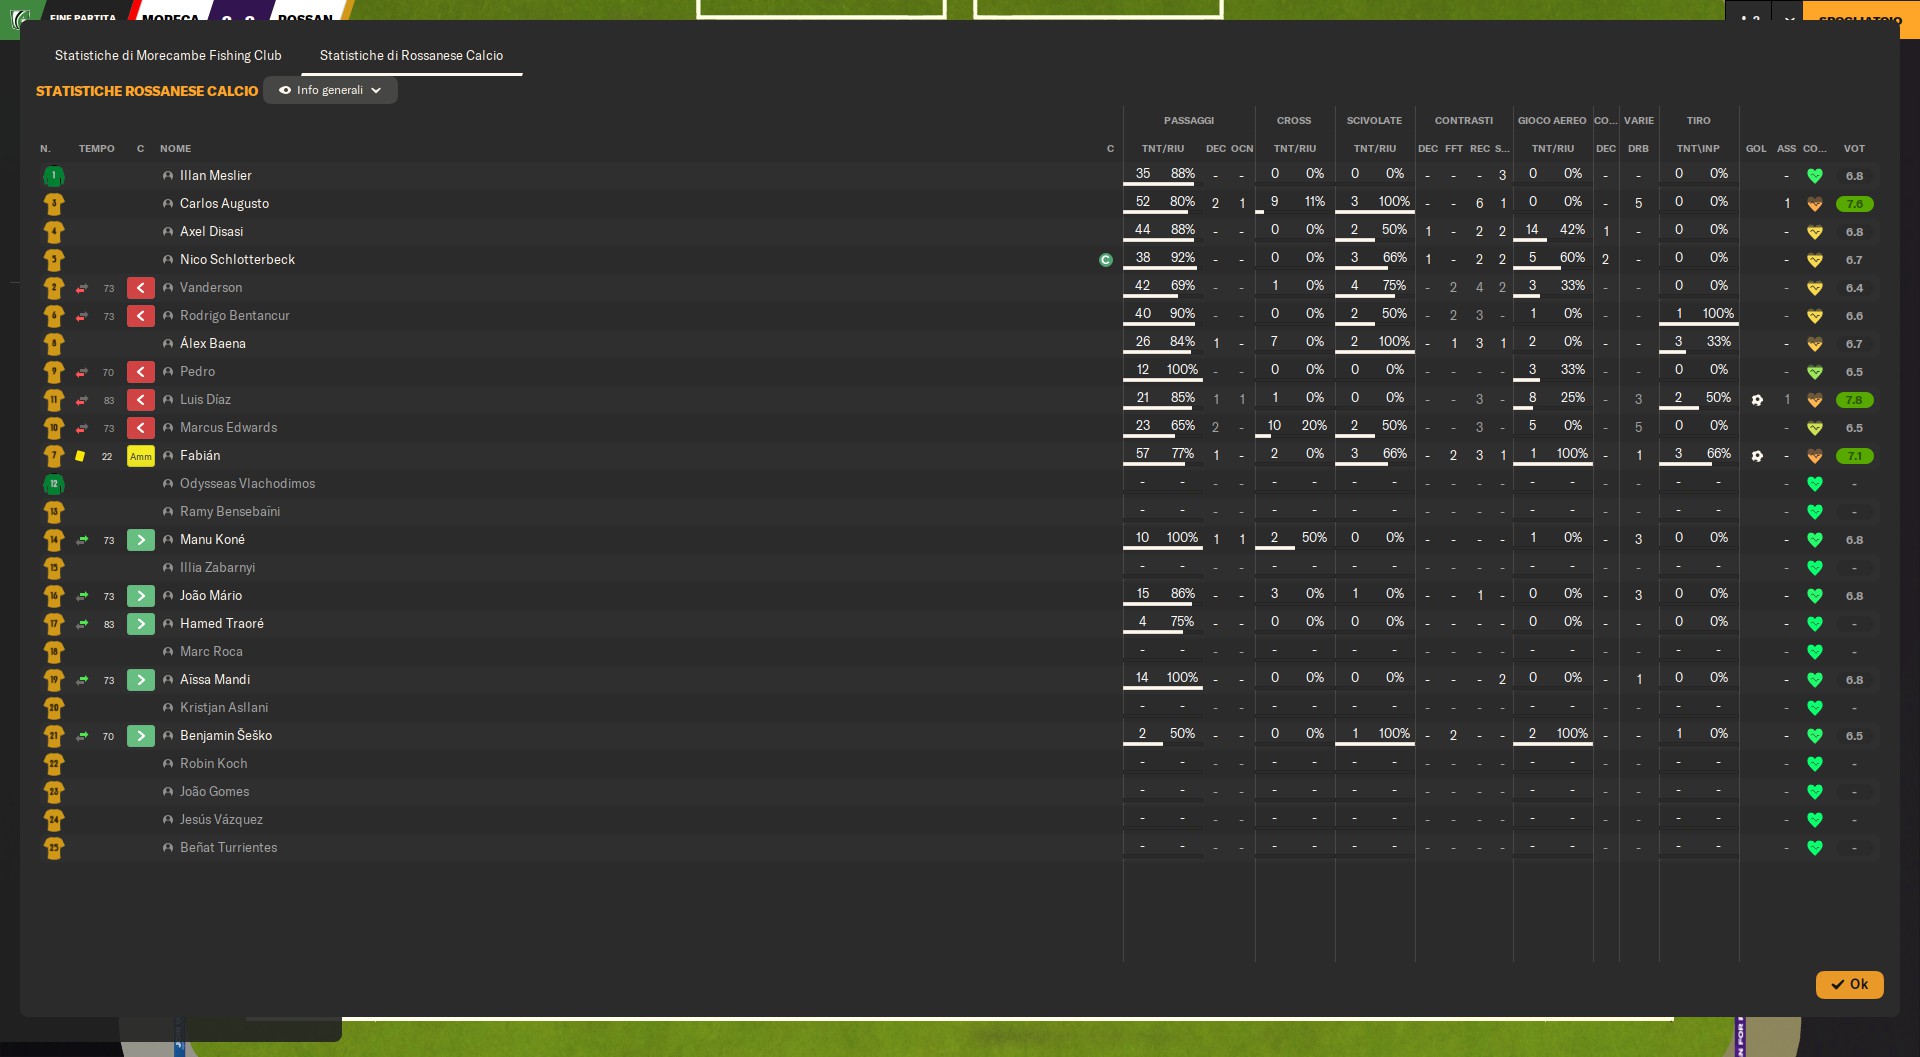The width and height of the screenshot is (1920, 1057).
Task: Click the 7.8 rating badge for Luis Díaz
Action: [1854, 400]
